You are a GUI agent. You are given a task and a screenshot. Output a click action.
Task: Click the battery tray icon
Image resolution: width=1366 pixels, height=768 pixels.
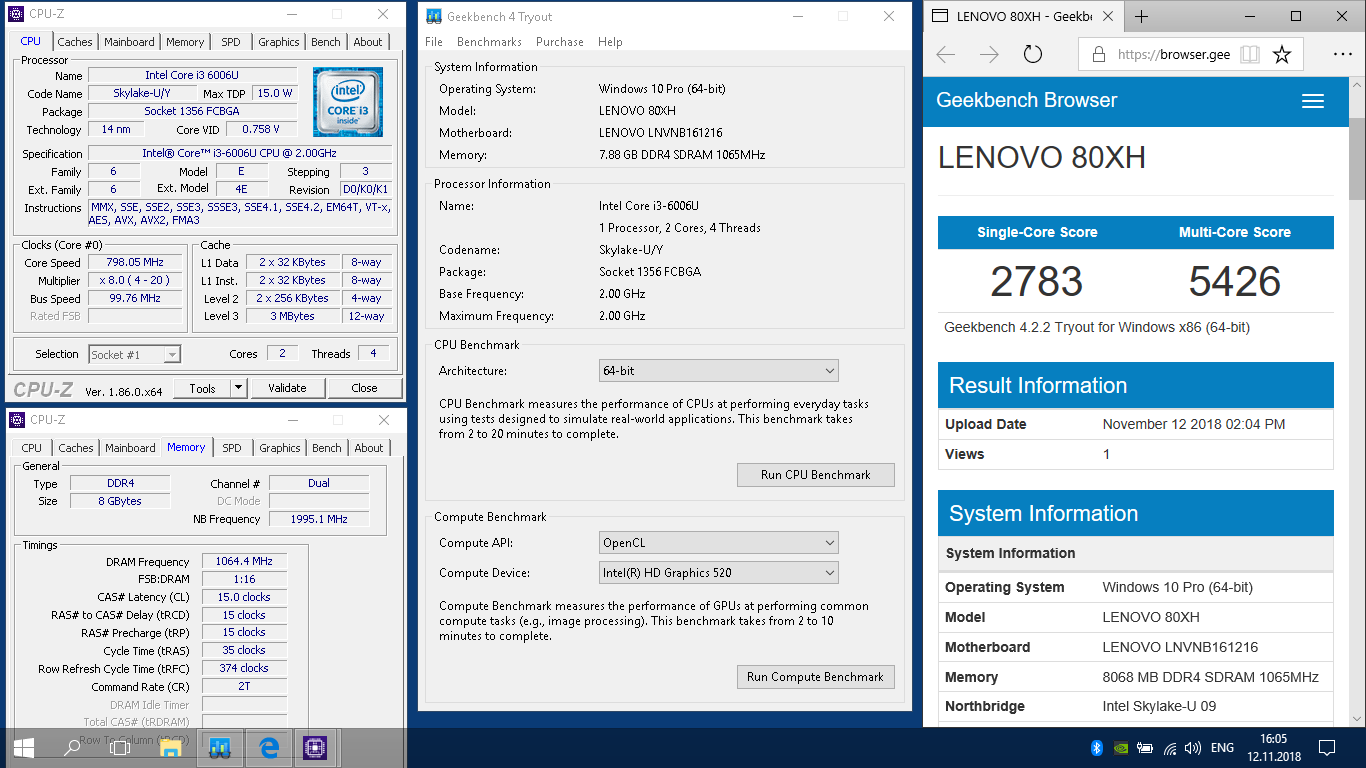[x=1145, y=748]
